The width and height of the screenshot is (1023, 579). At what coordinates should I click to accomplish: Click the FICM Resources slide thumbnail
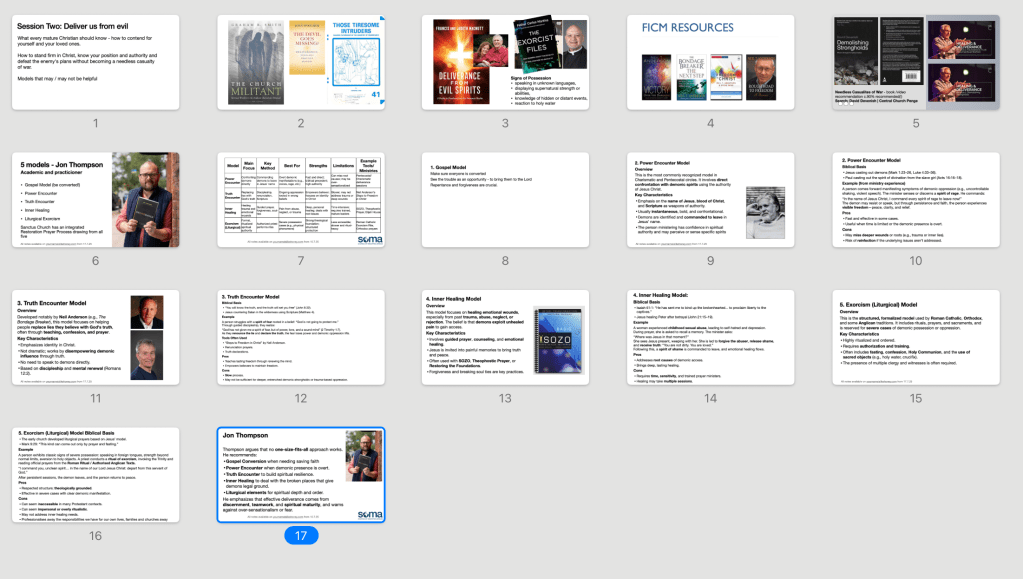710,62
